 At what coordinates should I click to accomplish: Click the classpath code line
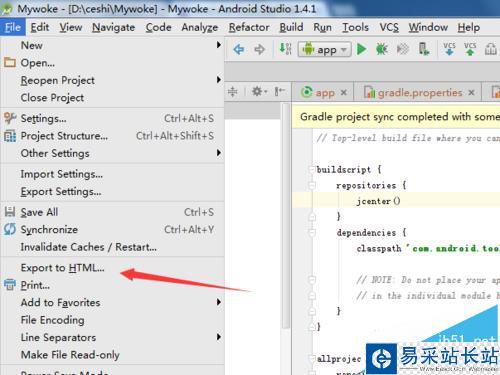(428, 248)
